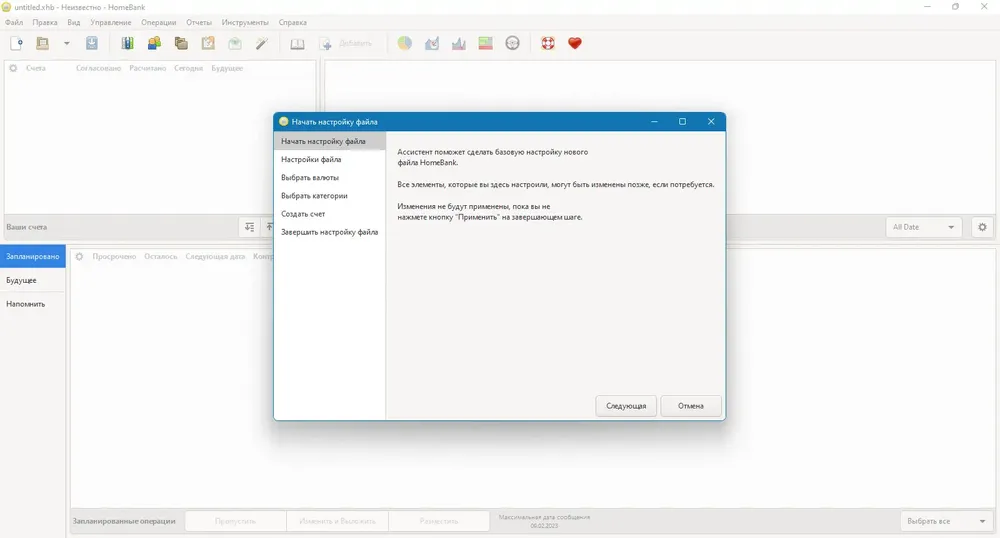Open the Вид menu
Image resolution: width=1000 pixels, height=538 pixels.
[74, 22]
